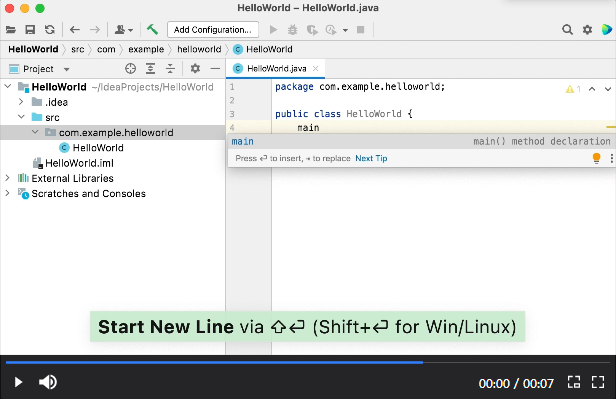
Task: Select example in the breadcrumb bar
Action: point(146,49)
